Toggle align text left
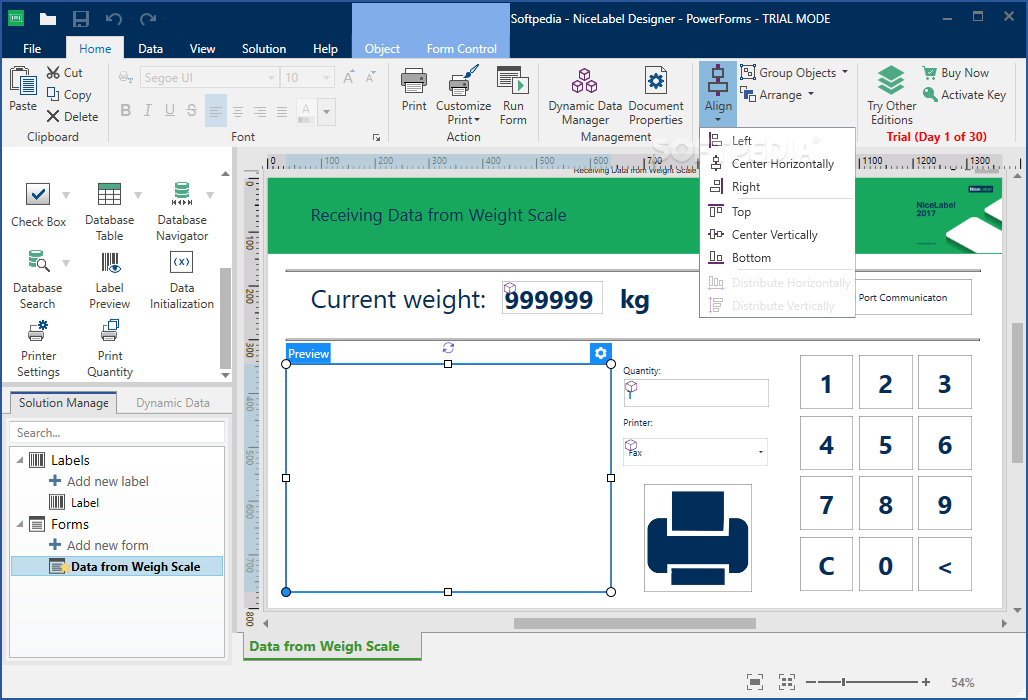This screenshot has height=700, width=1028. 216,111
